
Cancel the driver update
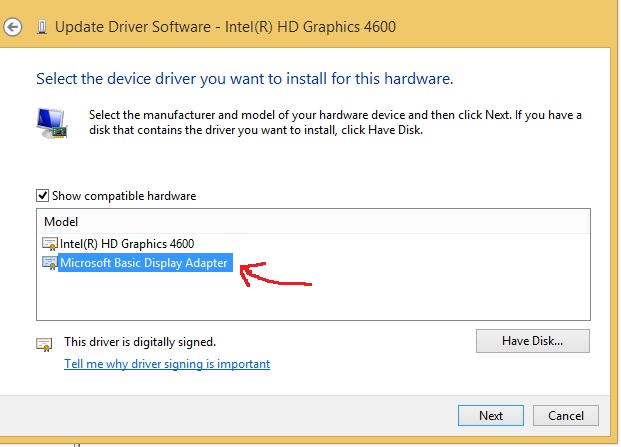click(566, 415)
